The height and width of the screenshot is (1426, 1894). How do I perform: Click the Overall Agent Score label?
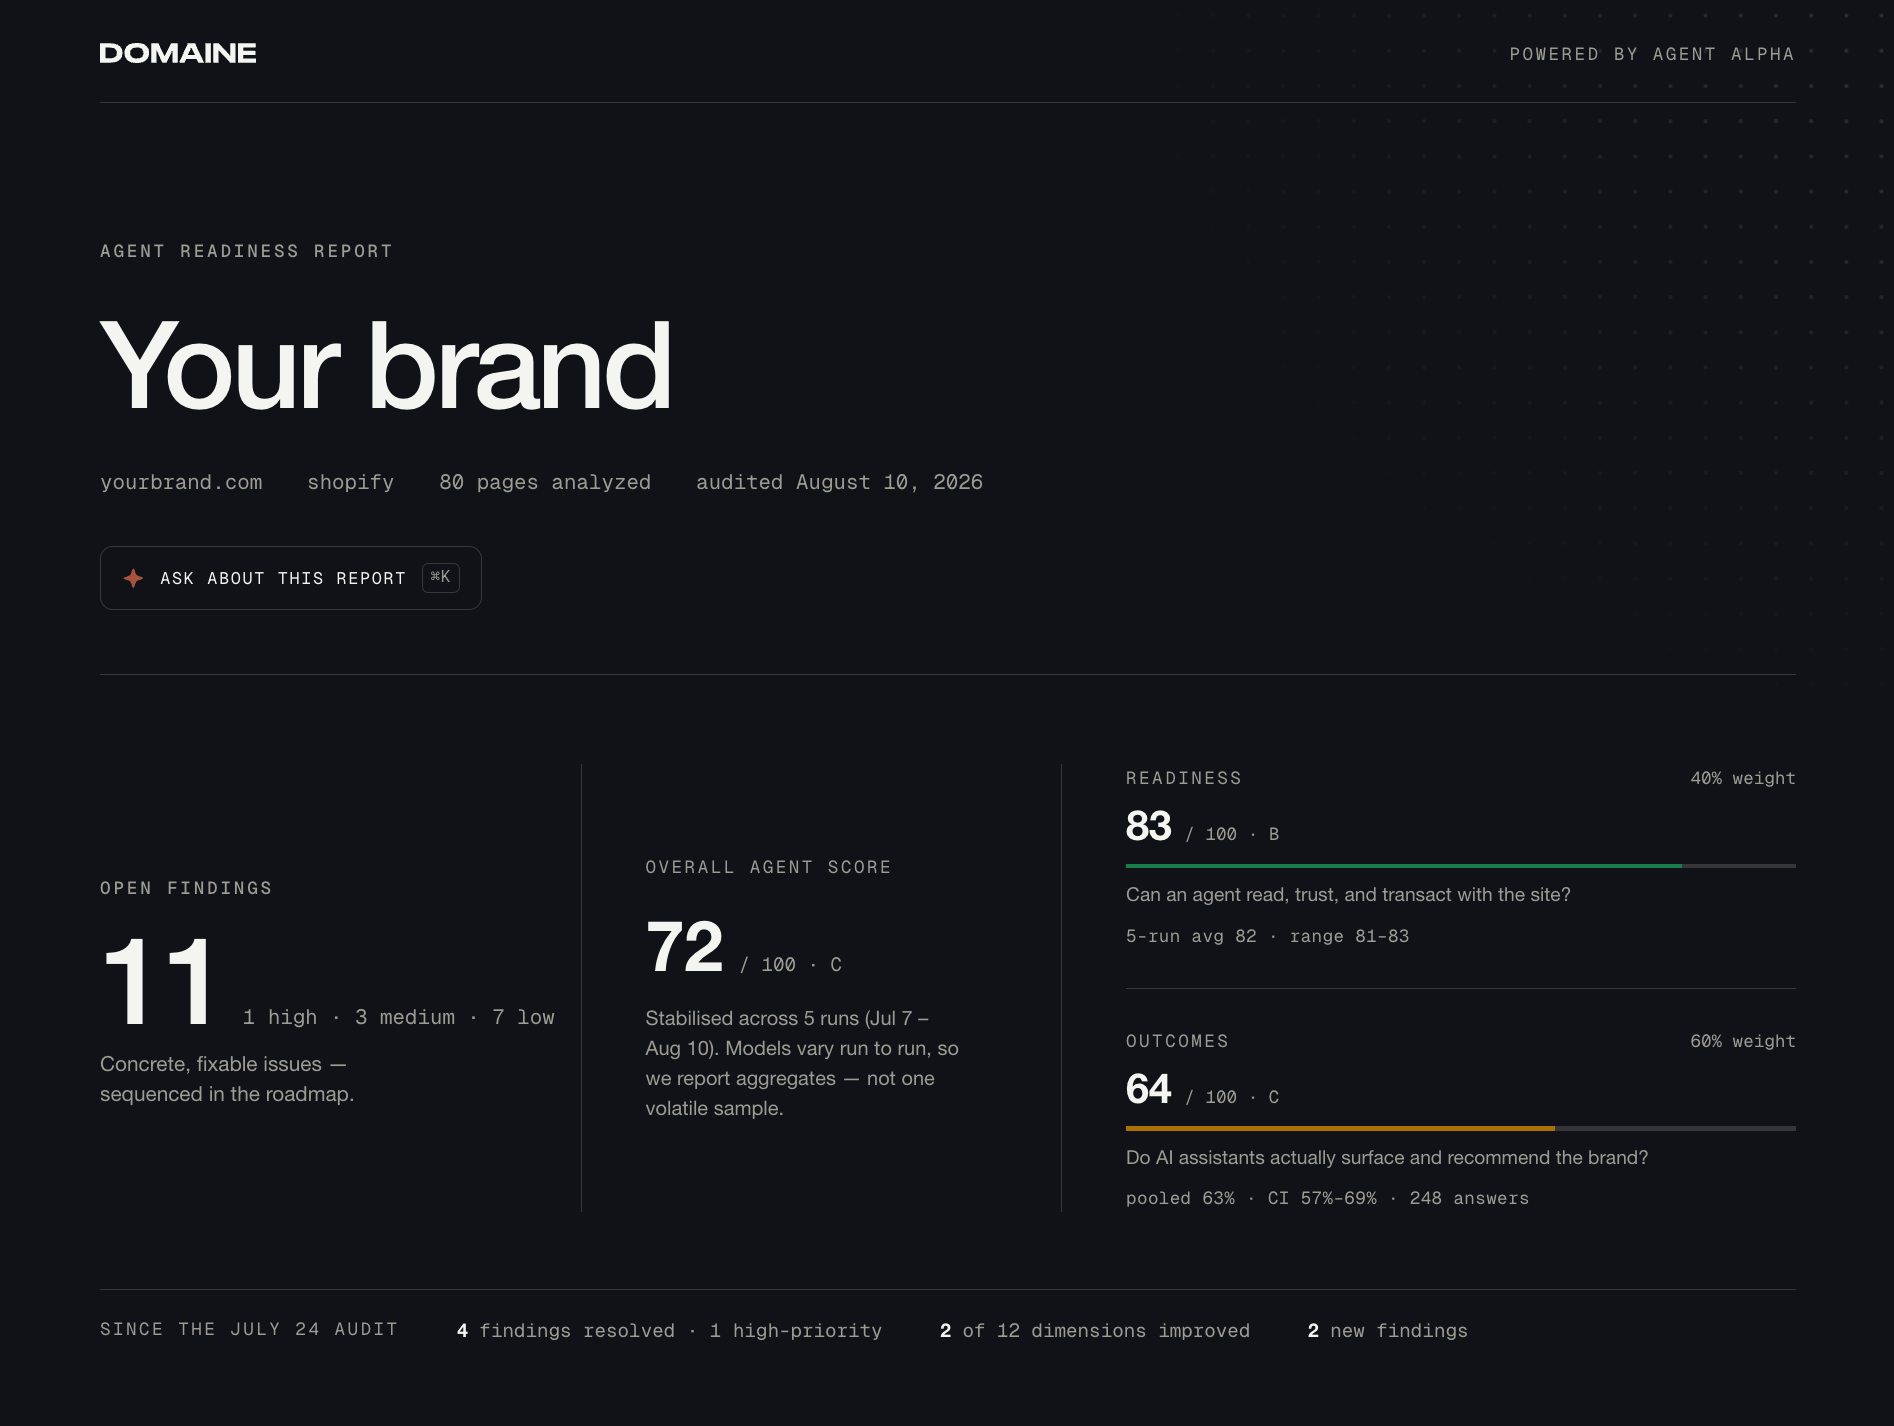coord(768,867)
